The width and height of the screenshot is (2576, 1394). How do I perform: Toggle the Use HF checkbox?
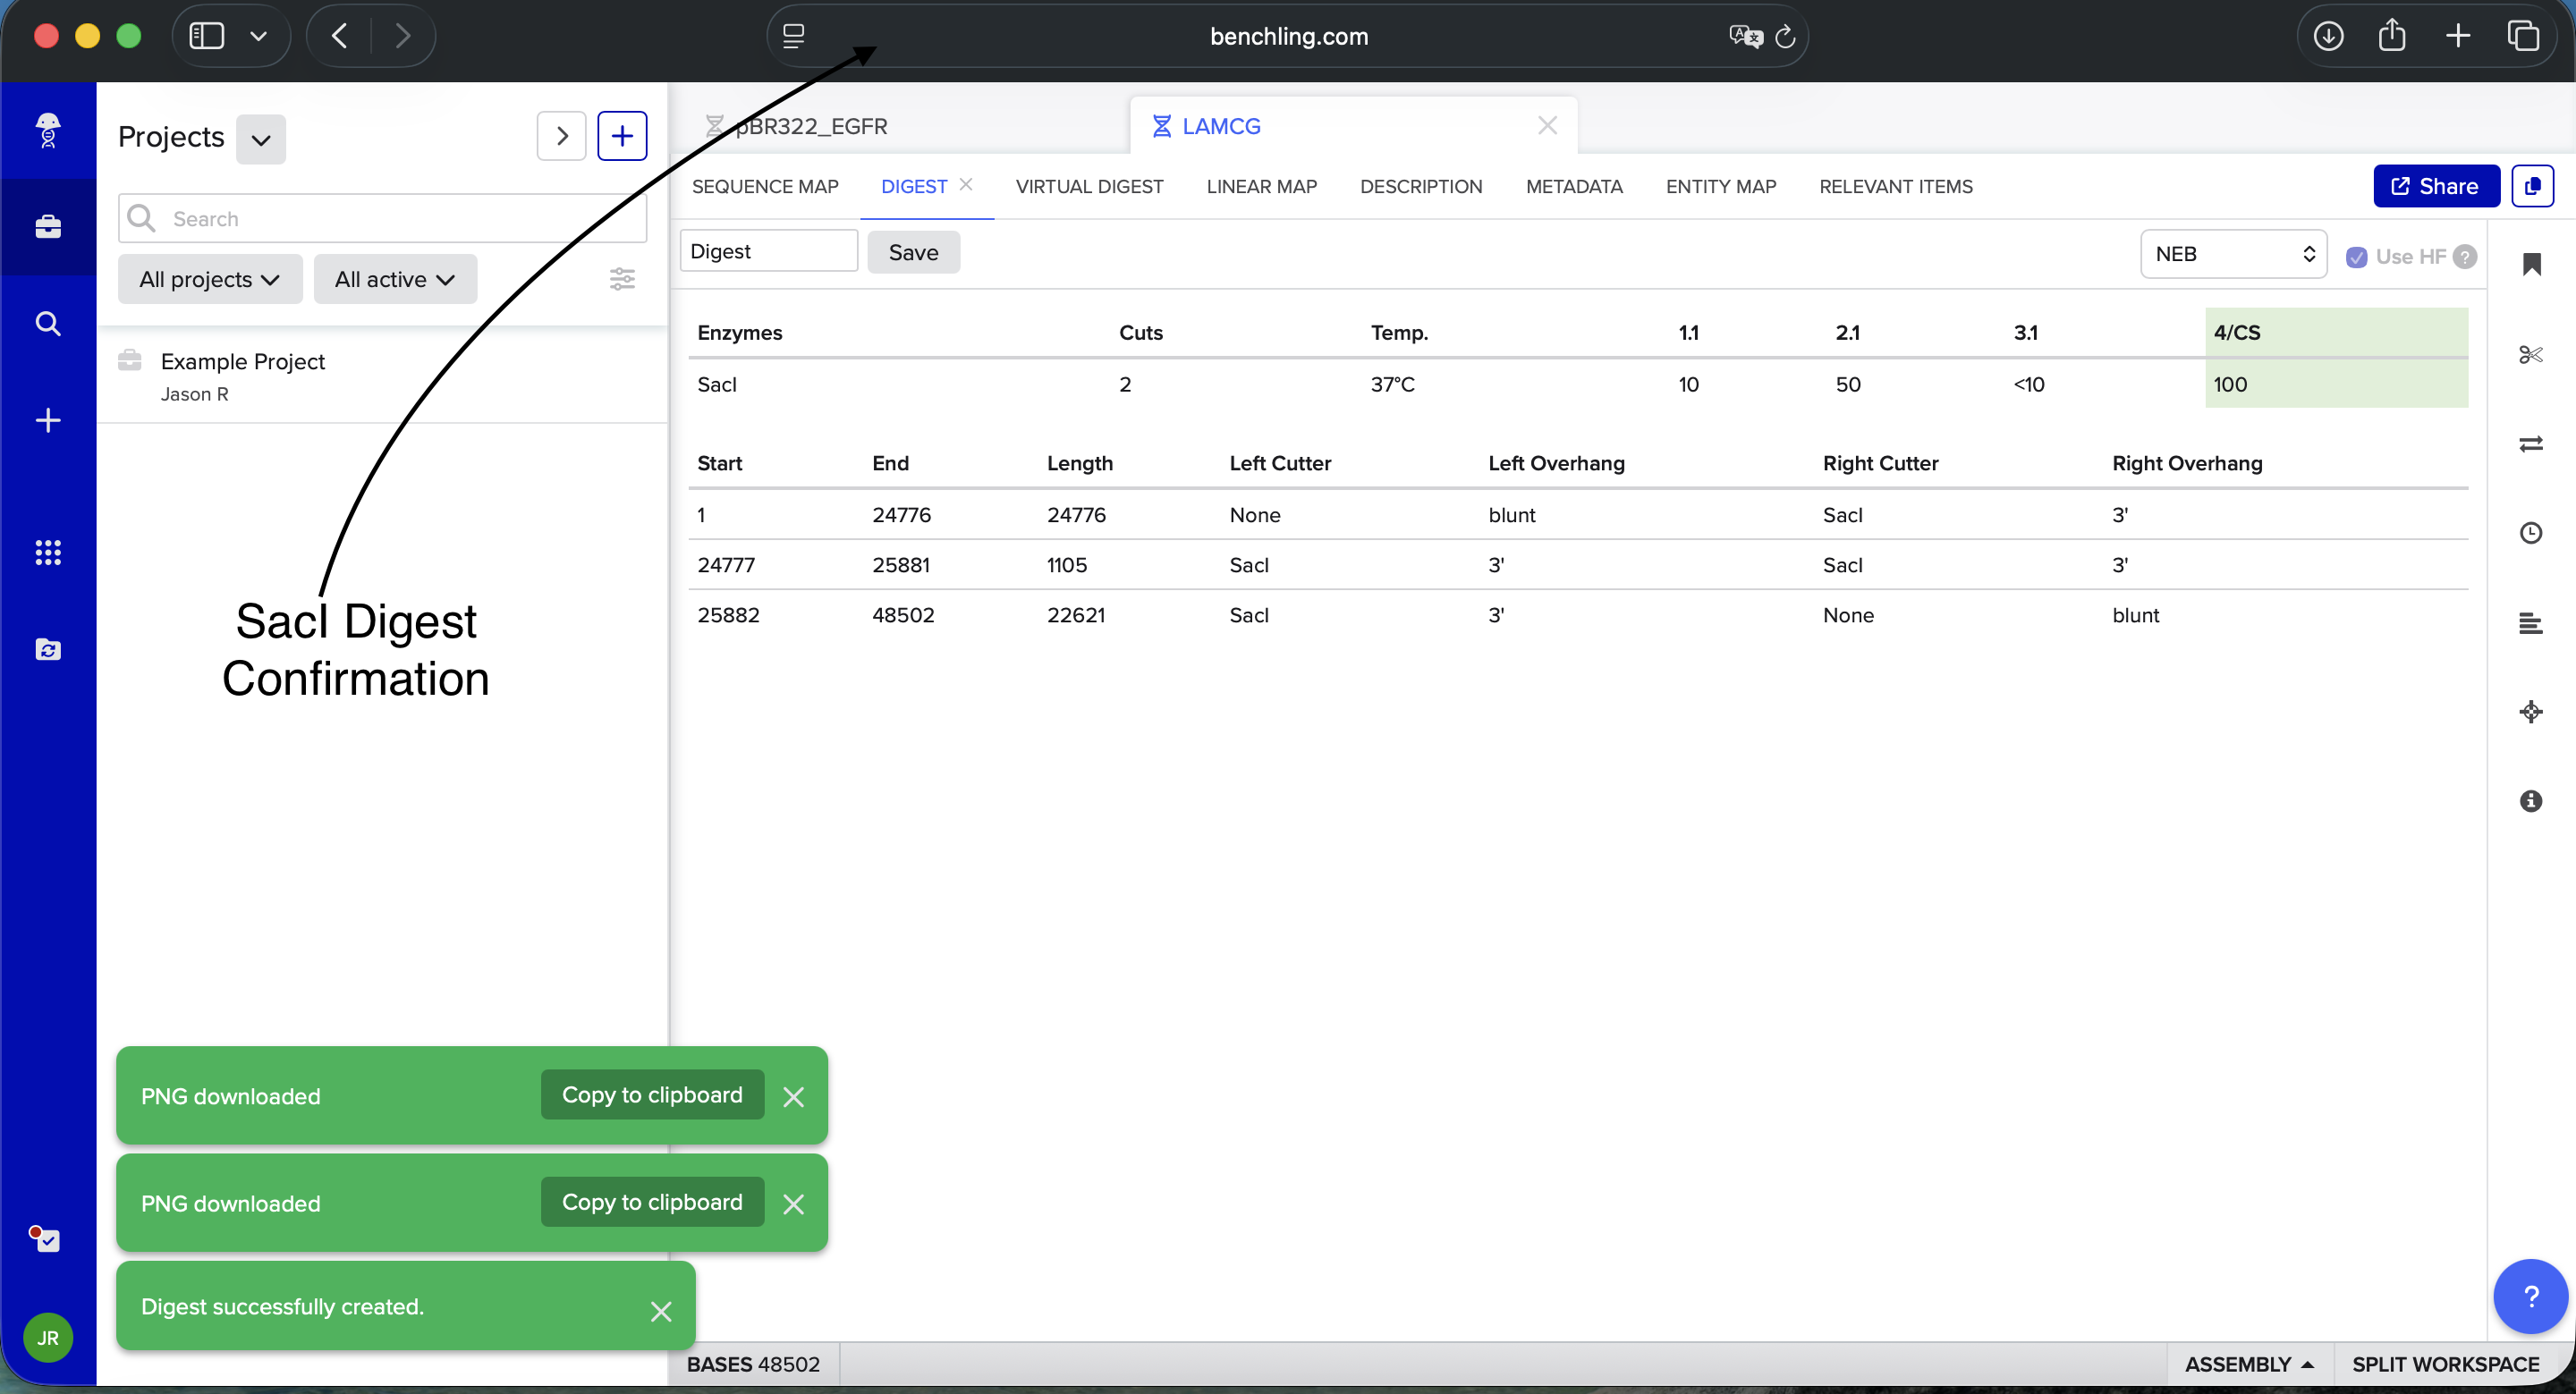[x=2356, y=257]
